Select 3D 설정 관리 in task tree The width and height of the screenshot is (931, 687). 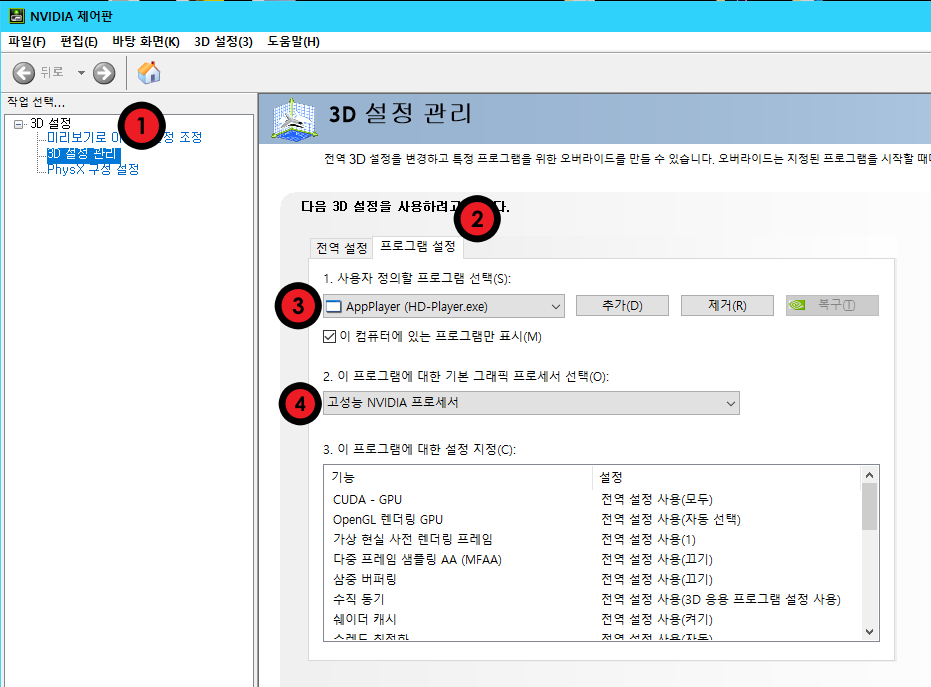point(84,154)
